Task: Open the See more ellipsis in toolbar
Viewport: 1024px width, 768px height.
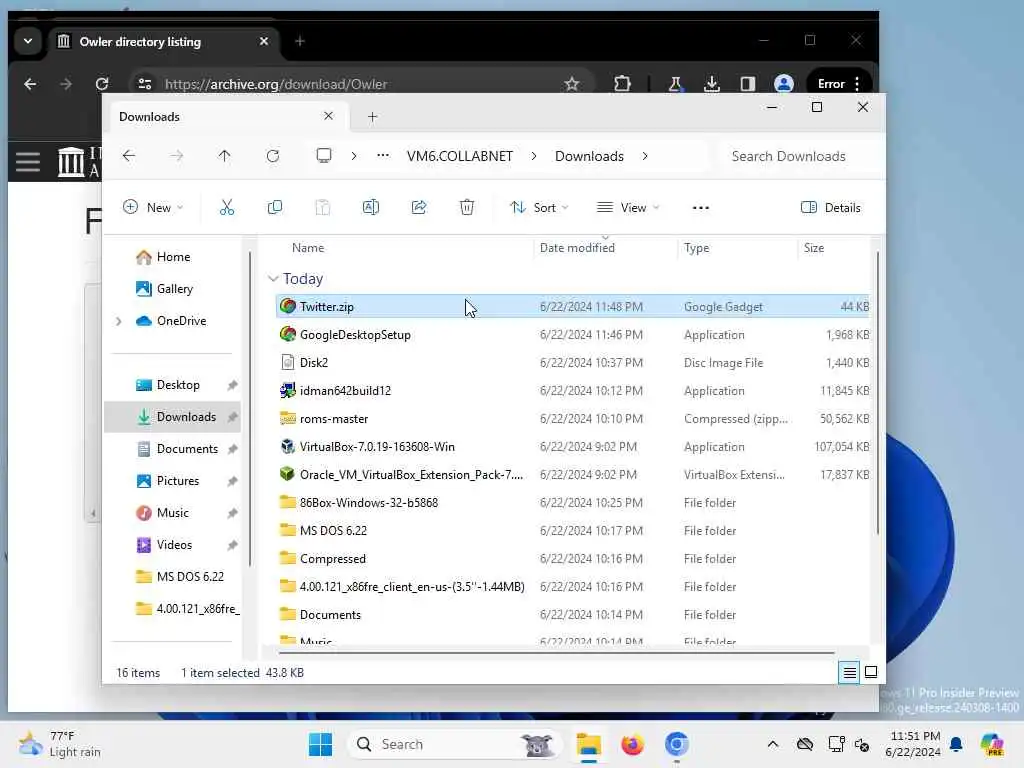Action: pos(701,208)
